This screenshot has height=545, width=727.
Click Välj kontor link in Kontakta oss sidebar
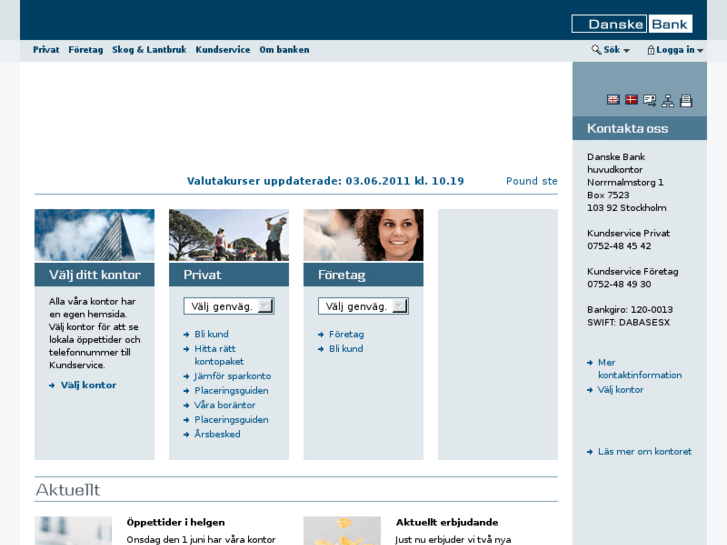(620, 390)
